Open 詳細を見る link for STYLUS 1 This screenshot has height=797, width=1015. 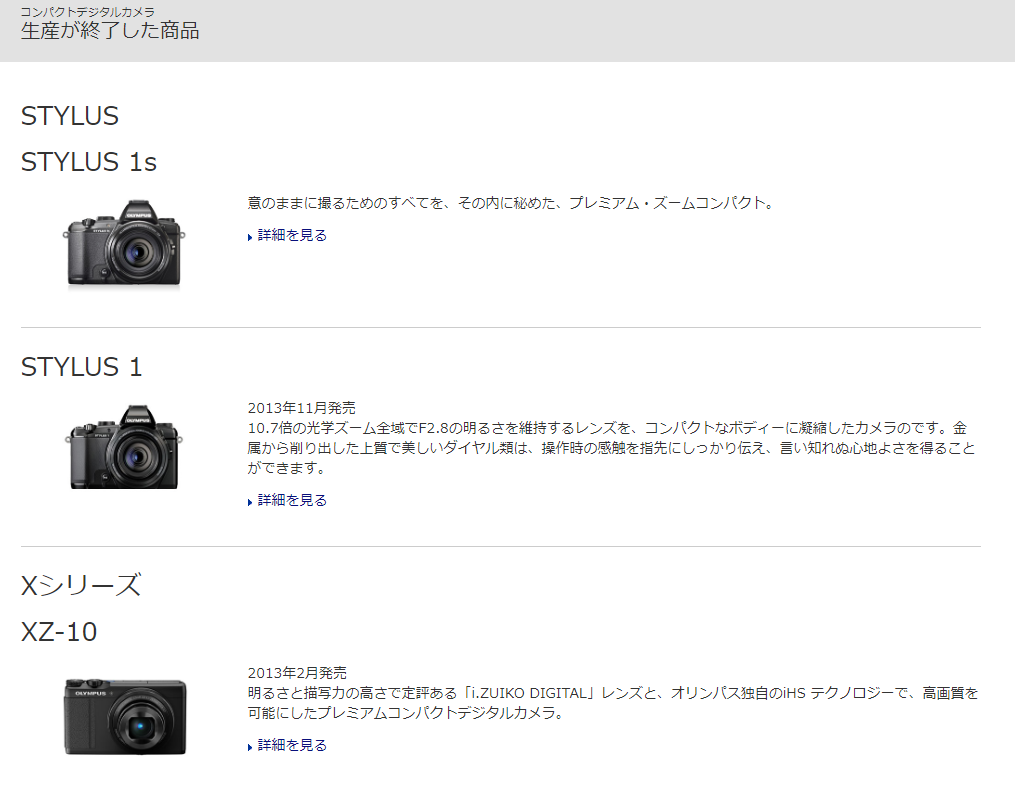(292, 501)
